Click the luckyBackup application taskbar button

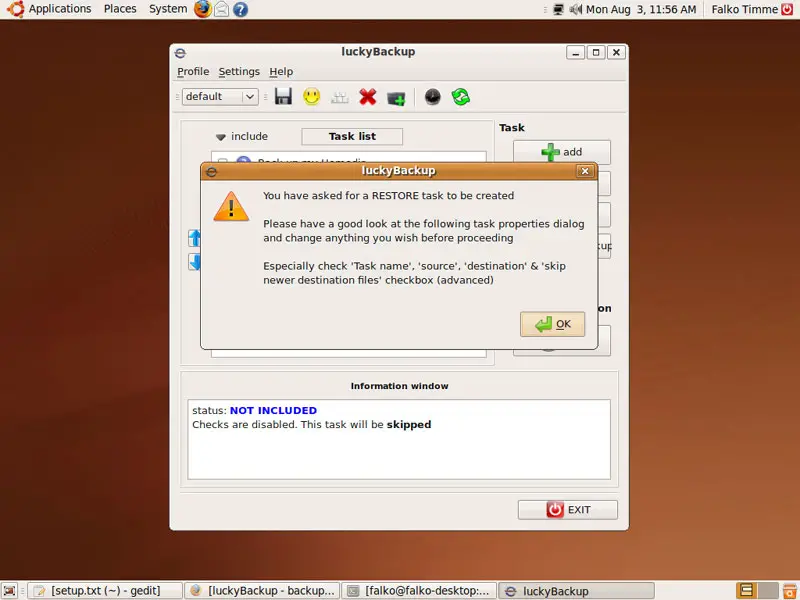point(577,591)
